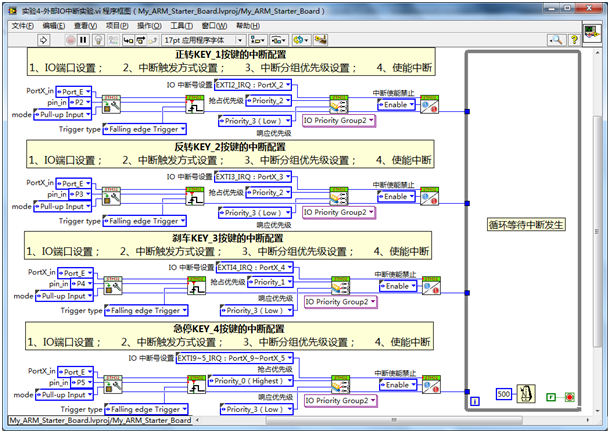Click the Run arrow toolbar button

tap(44, 40)
